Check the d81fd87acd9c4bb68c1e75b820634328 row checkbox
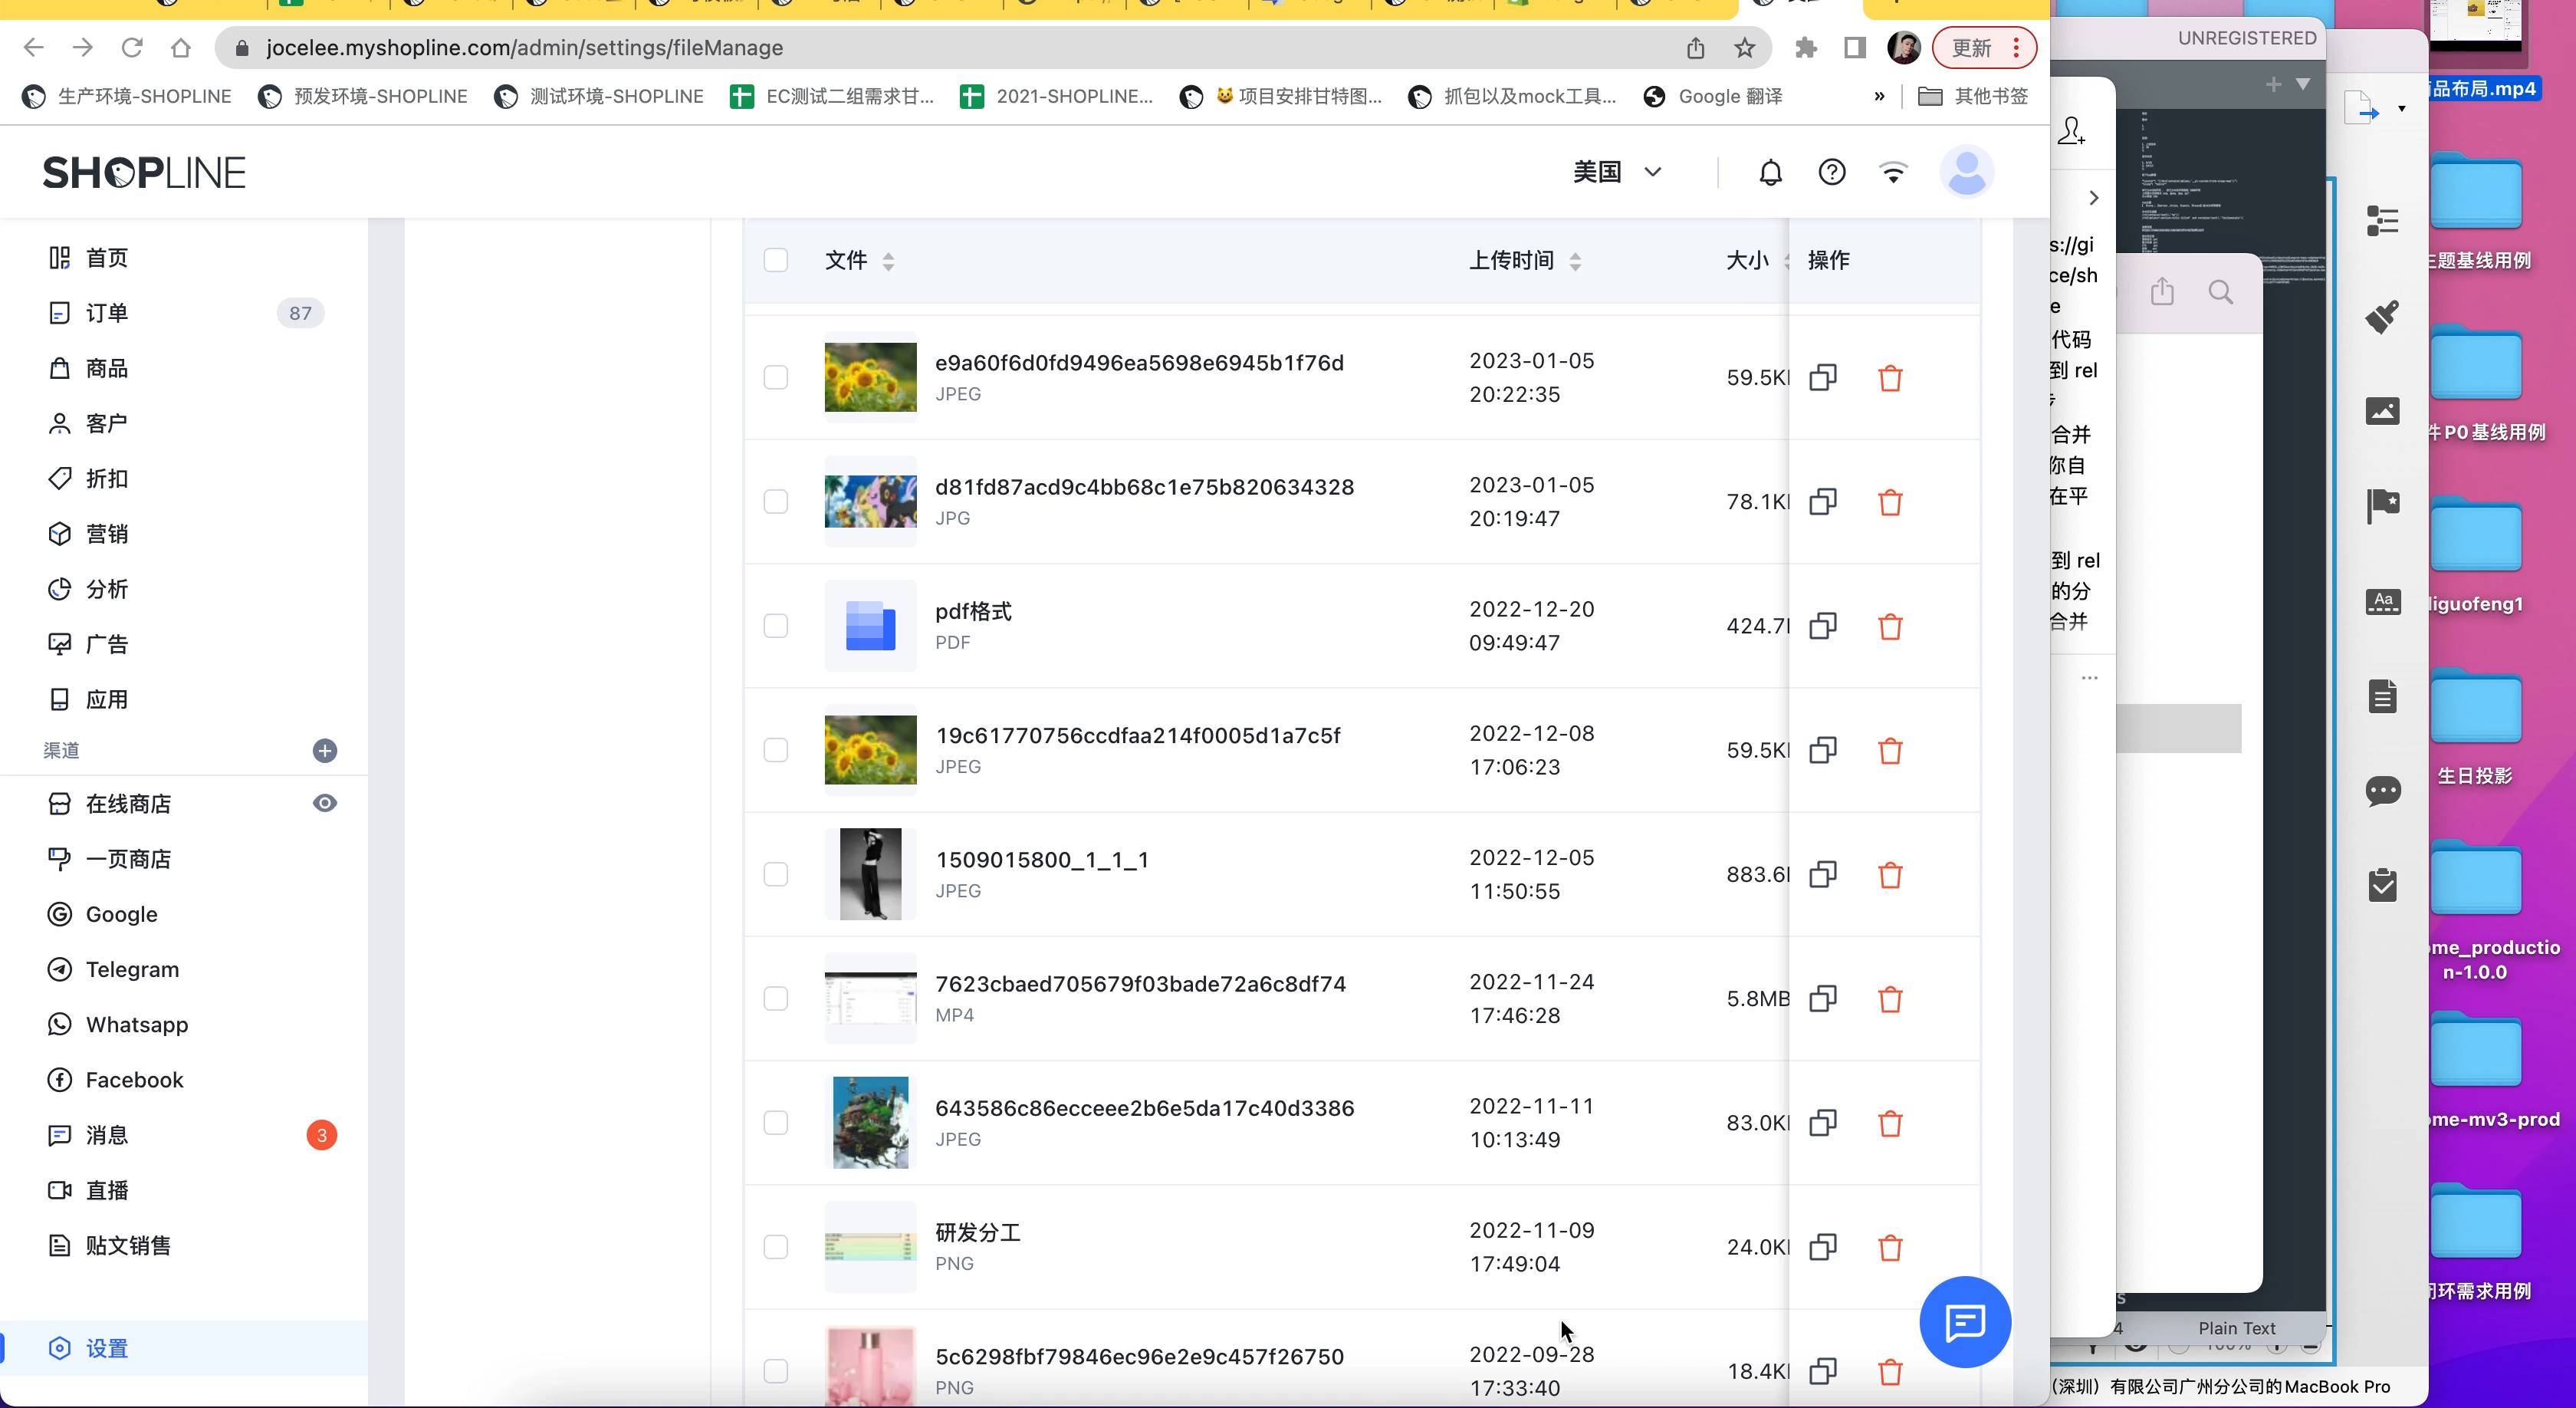Image resolution: width=2576 pixels, height=1408 pixels. [x=775, y=501]
